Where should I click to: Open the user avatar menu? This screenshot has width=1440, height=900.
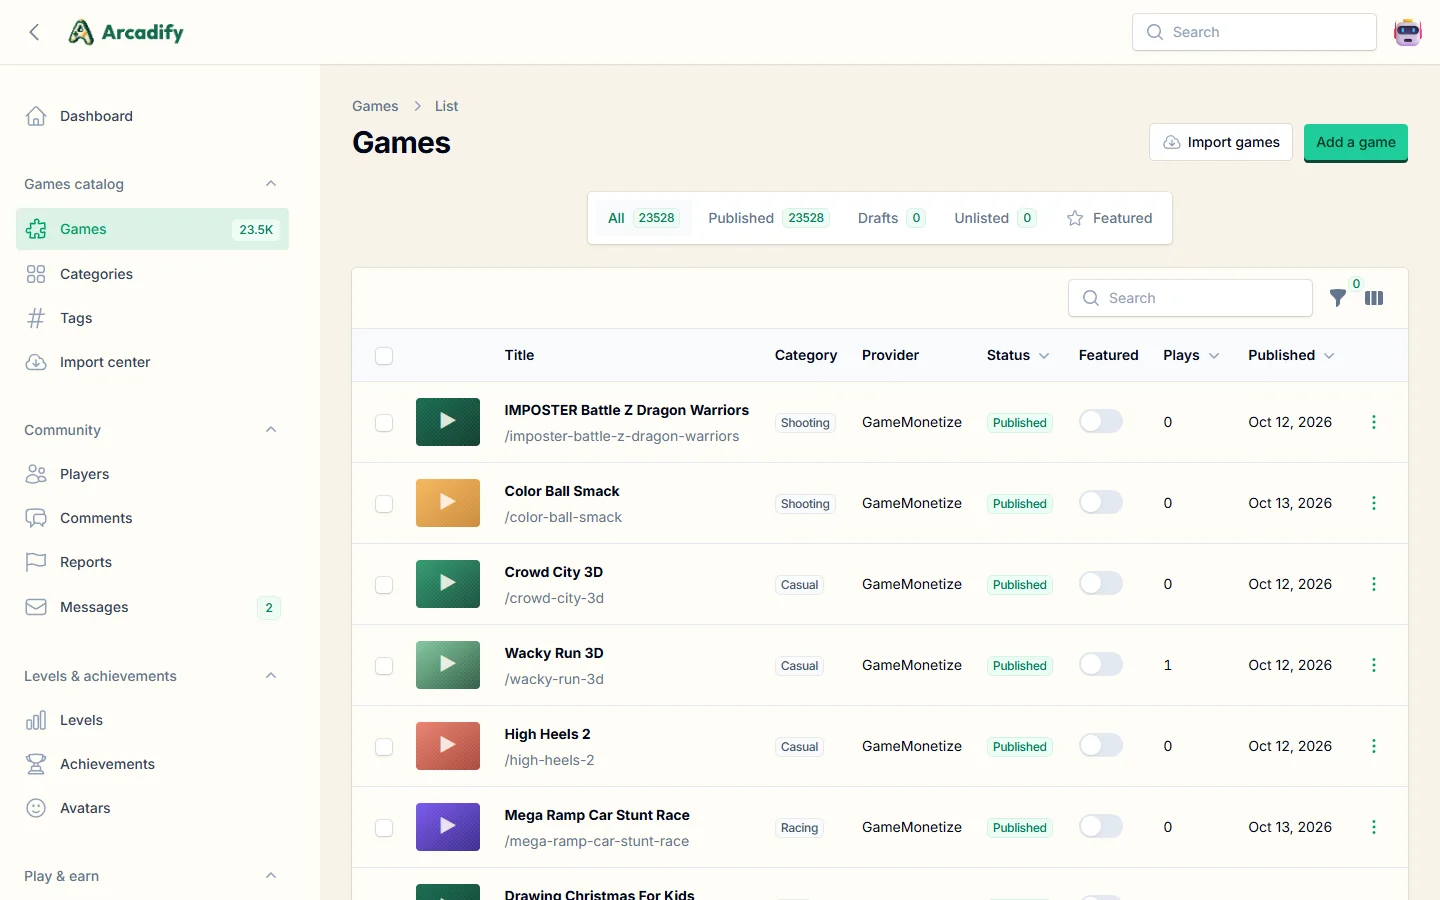1408,32
